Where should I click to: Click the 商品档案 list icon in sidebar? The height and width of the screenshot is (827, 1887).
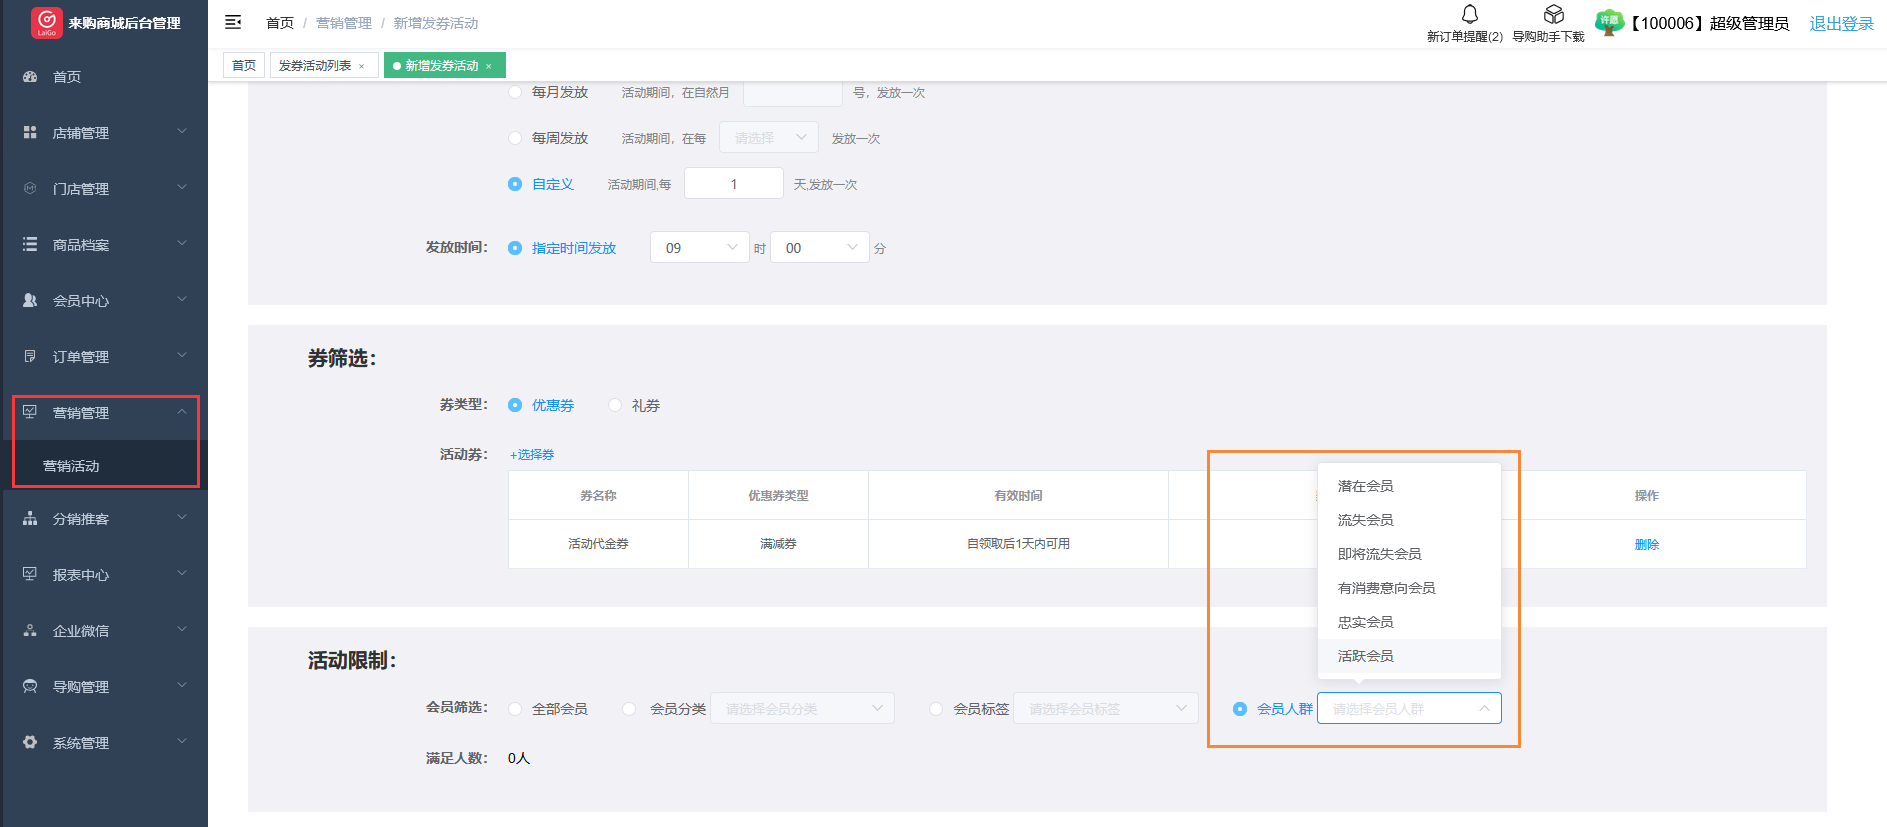point(30,244)
